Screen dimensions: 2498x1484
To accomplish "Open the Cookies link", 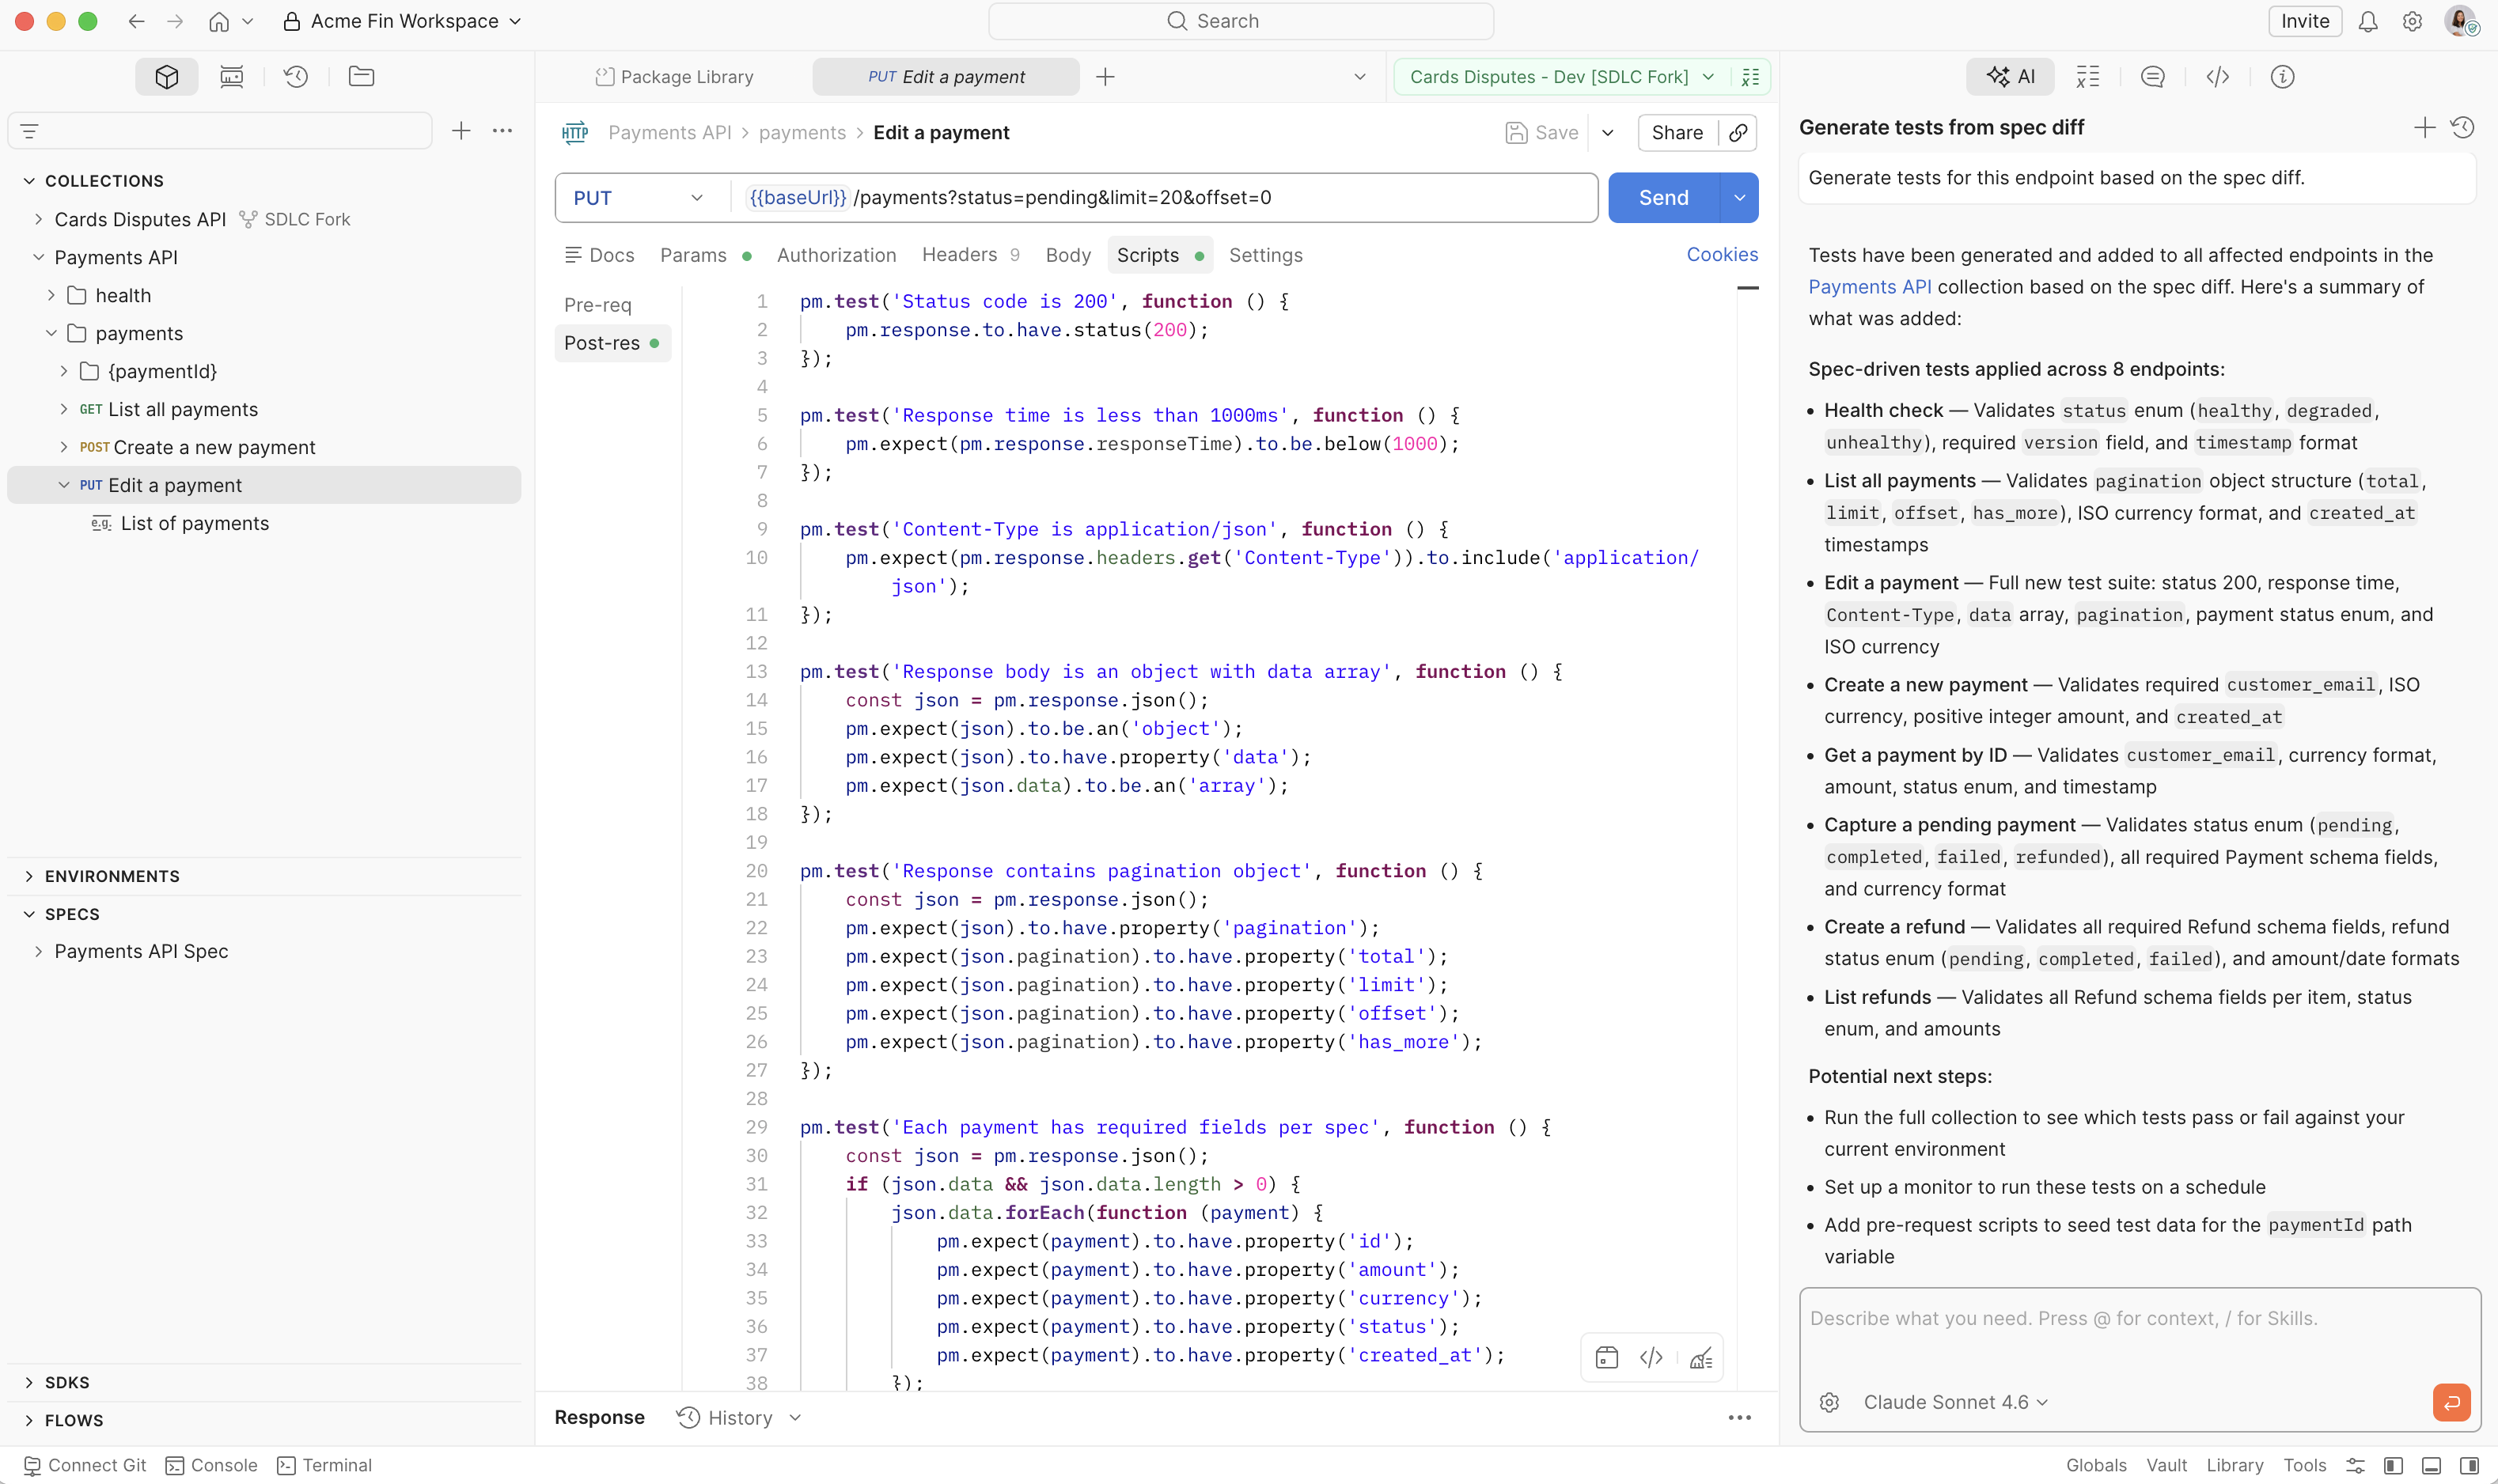I will 1721,255.
